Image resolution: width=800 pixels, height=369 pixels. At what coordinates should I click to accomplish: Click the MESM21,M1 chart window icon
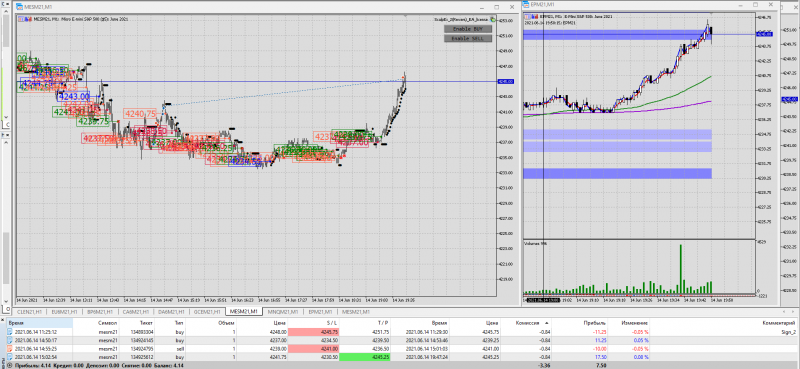coord(20,7)
